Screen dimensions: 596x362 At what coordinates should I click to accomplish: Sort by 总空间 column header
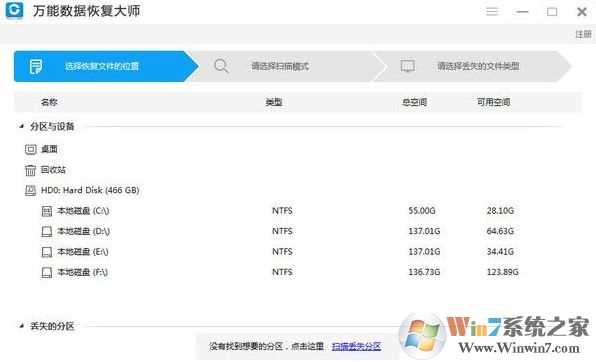414,102
